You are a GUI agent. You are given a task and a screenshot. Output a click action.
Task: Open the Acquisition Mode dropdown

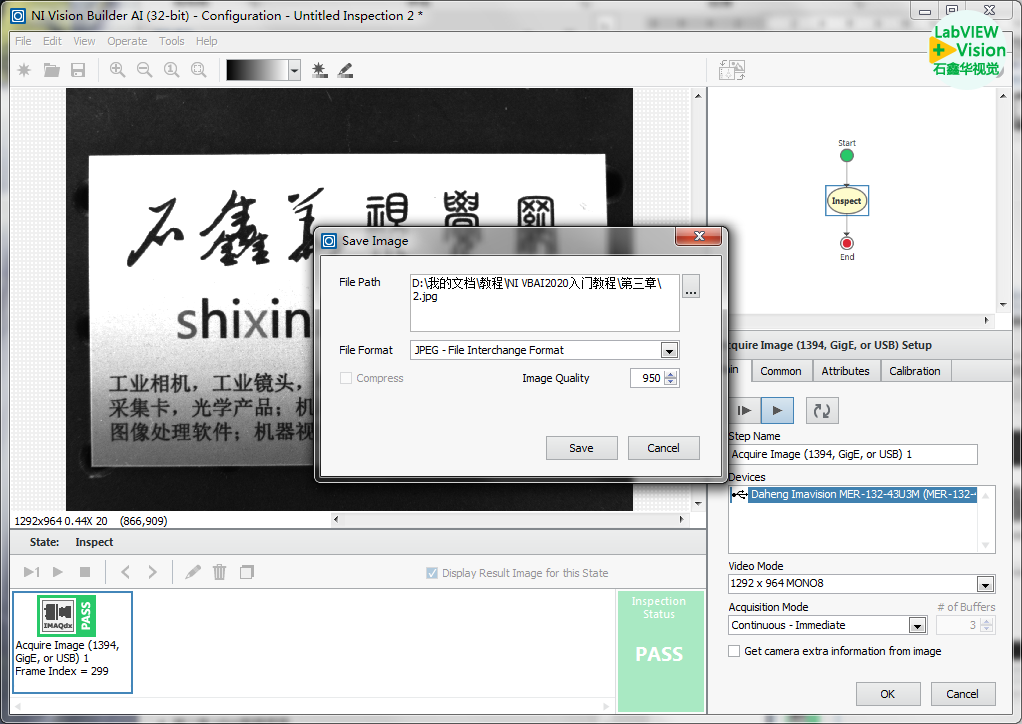(917, 626)
